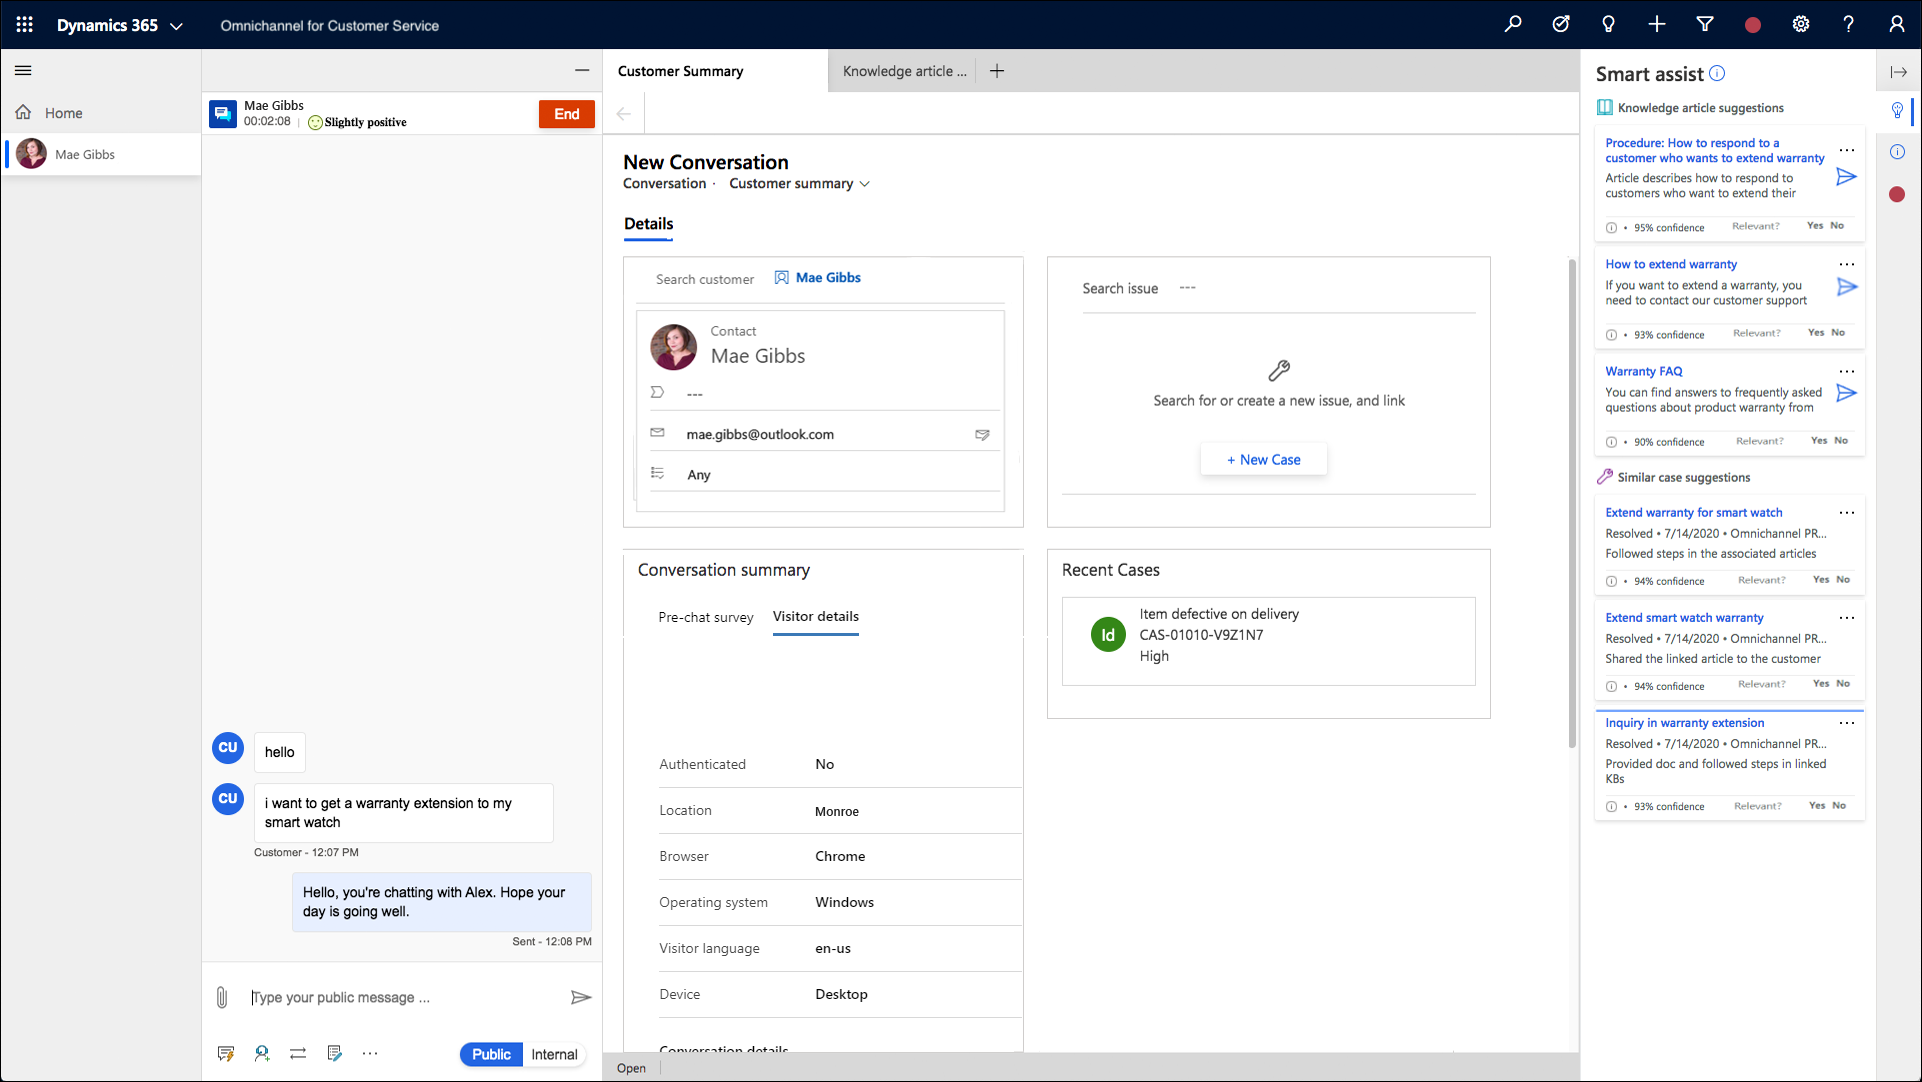This screenshot has width=1922, height=1082.
Task: Expand the three-dot menu for Warranty FAQ
Action: pyautogui.click(x=1847, y=371)
